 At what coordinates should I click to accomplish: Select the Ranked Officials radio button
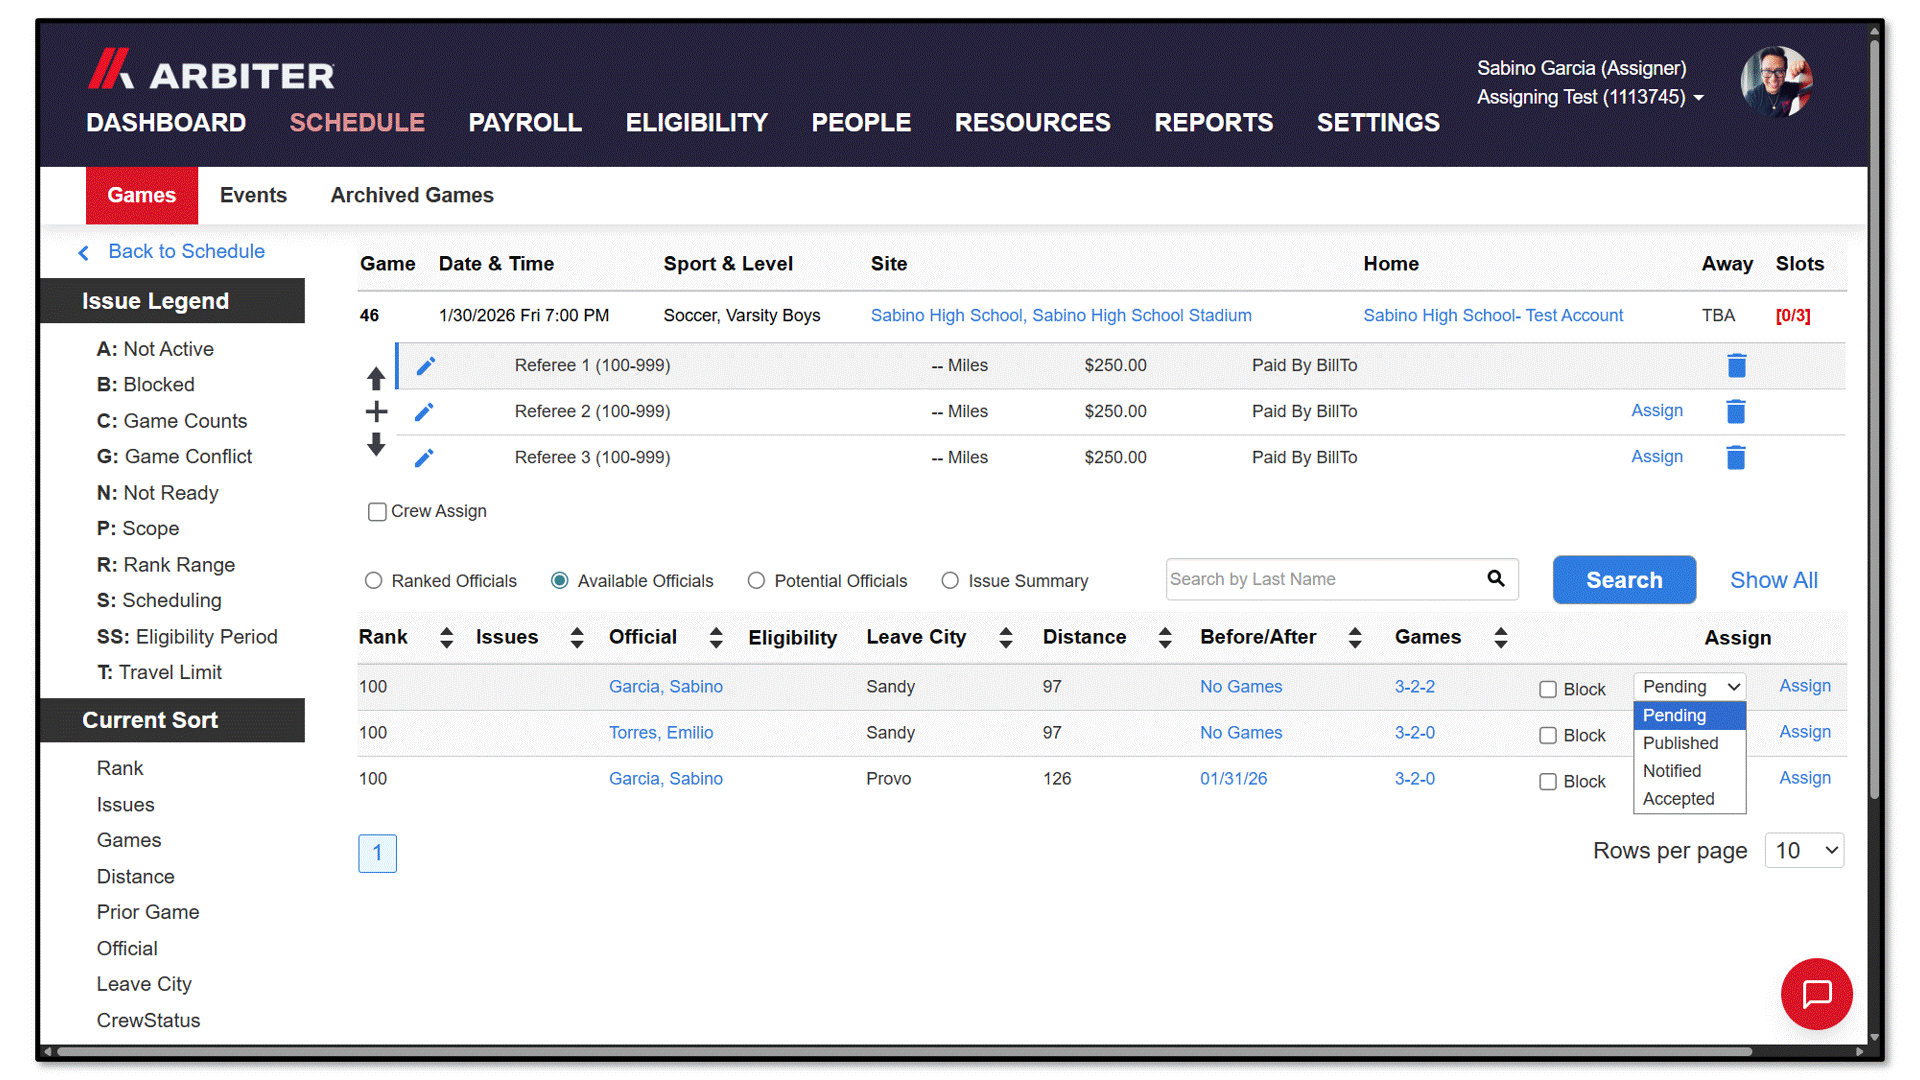click(373, 581)
